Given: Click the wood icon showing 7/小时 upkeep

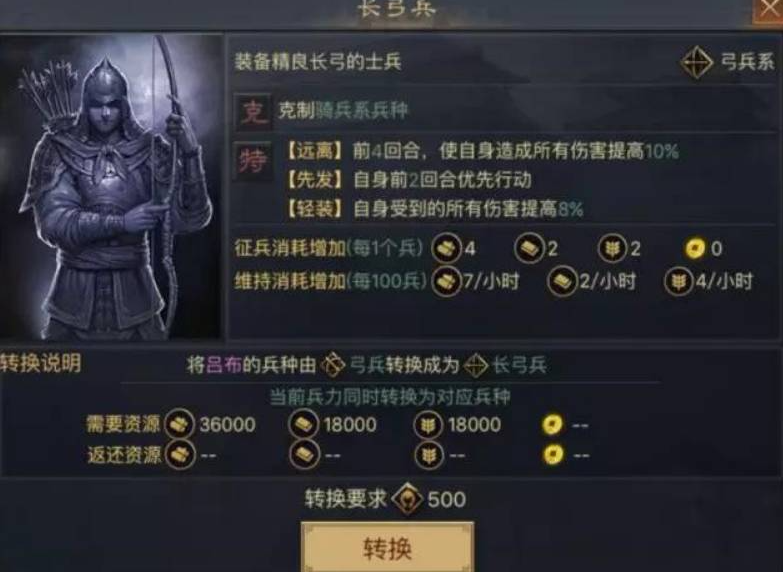Looking at the screenshot, I should [446, 281].
